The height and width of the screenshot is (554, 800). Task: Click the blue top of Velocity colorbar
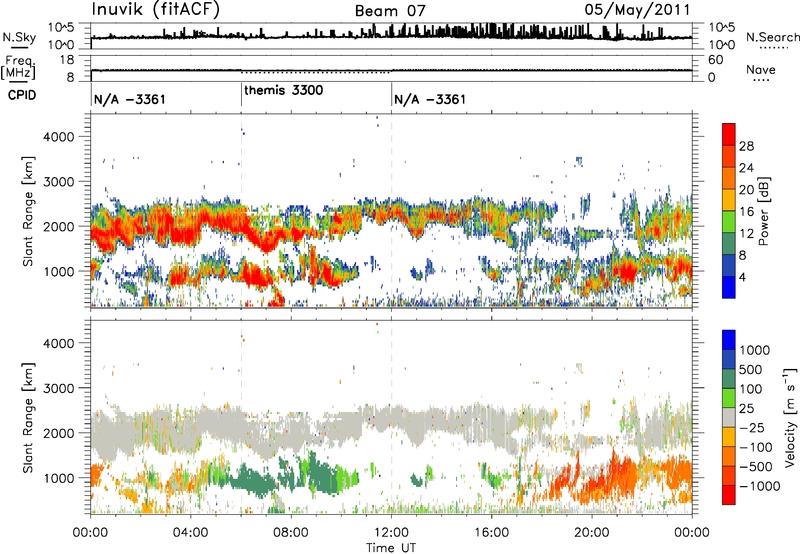point(729,340)
